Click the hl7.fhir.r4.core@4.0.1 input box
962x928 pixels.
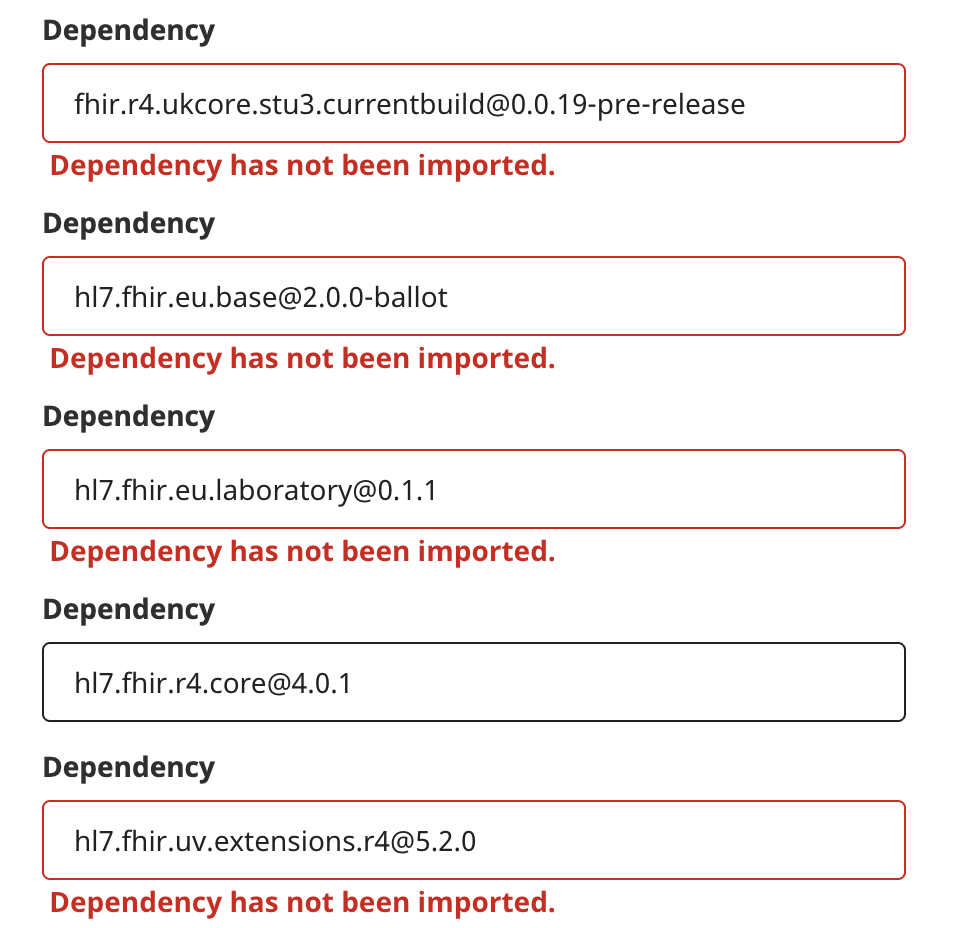tap(473, 682)
